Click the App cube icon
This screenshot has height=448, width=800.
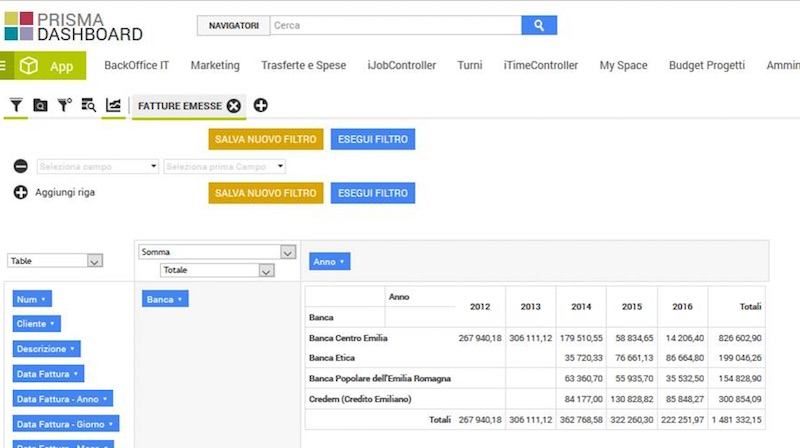(29, 66)
